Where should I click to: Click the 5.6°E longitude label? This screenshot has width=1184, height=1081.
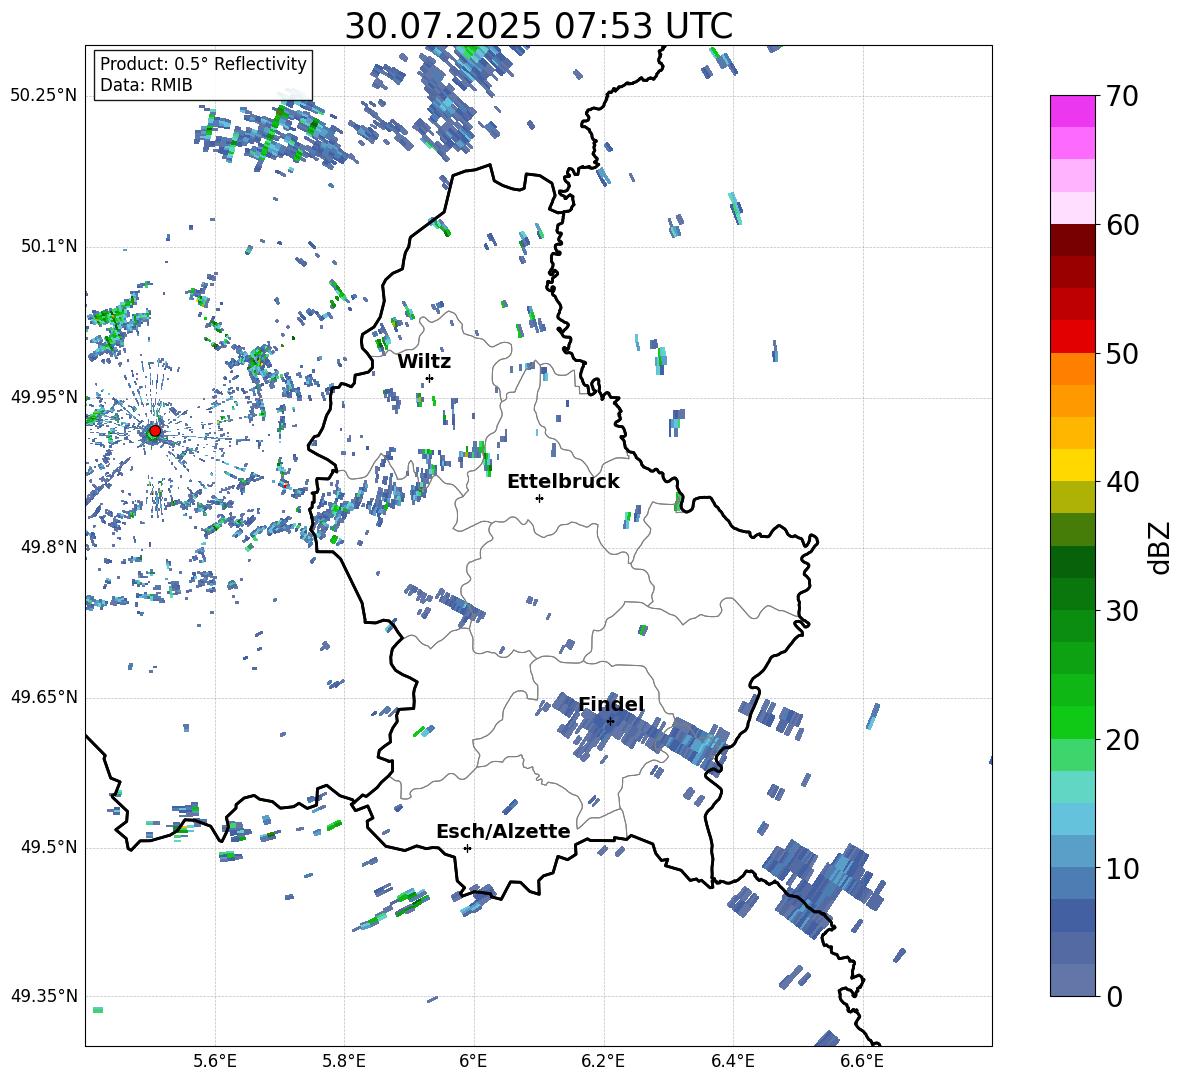click(x=215, y=1061)
